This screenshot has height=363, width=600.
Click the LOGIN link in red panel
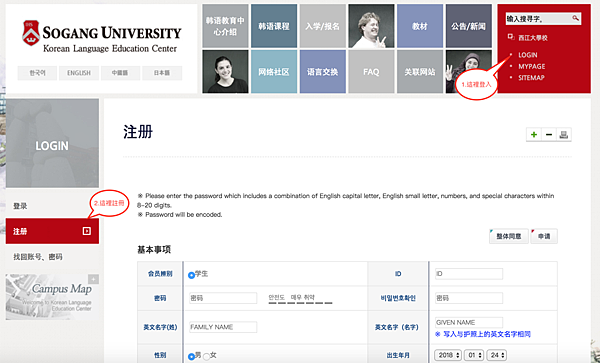528,55
